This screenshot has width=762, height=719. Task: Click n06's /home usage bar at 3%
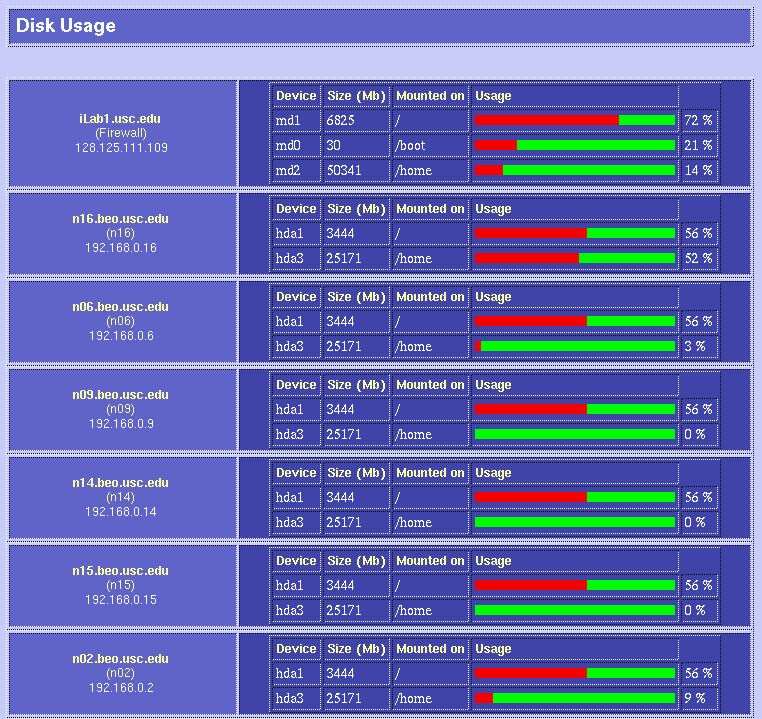(x=575, y=346)
